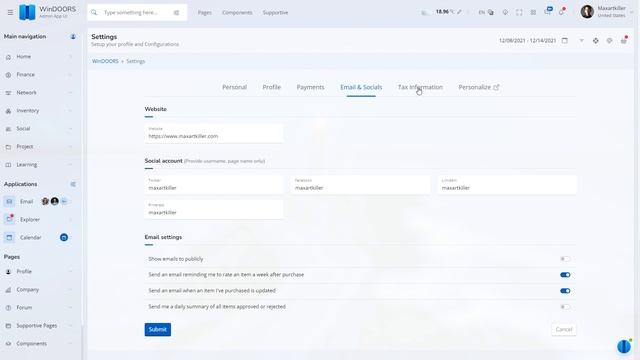
Task: Open the apps grid icon
Action: click(533, 12)
